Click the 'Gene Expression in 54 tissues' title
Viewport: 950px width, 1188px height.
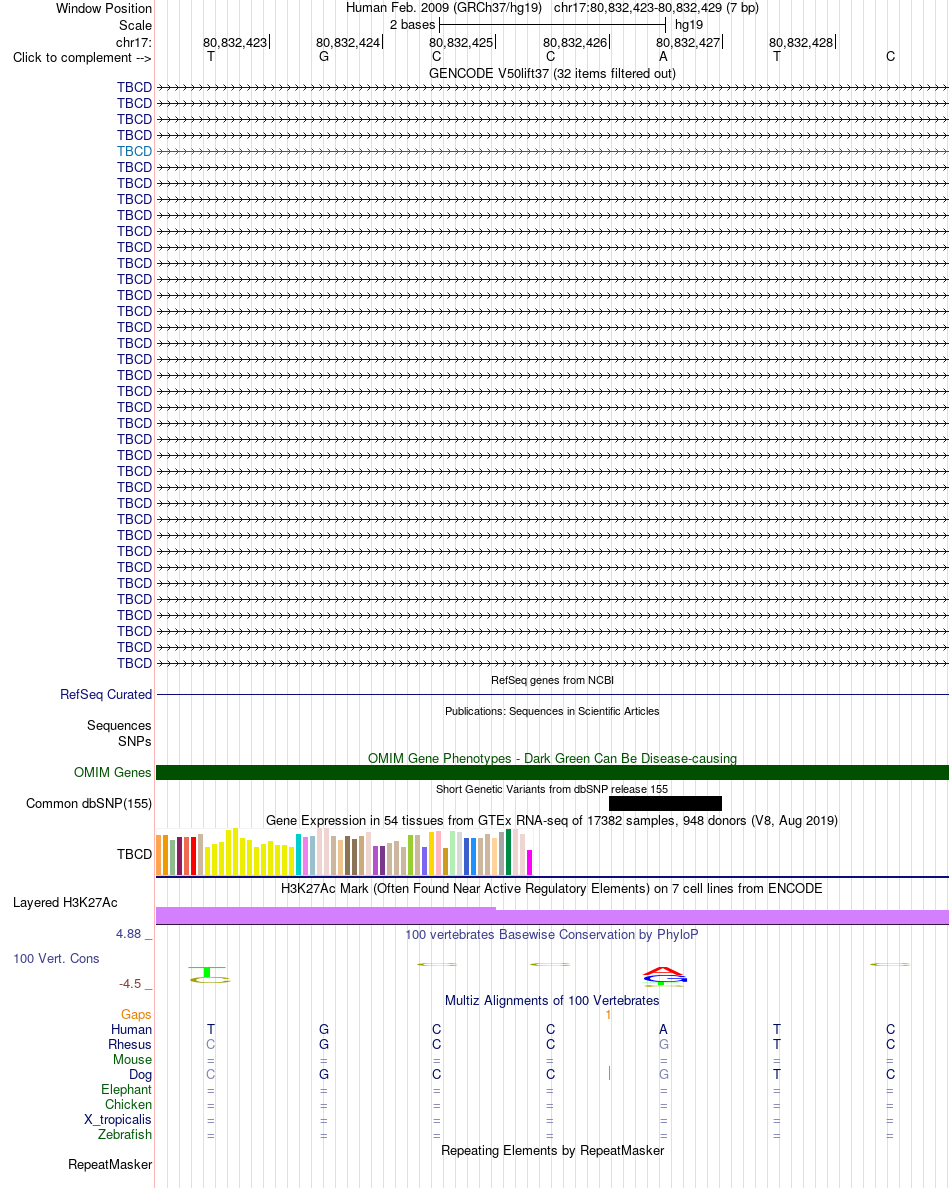[552, 821]
